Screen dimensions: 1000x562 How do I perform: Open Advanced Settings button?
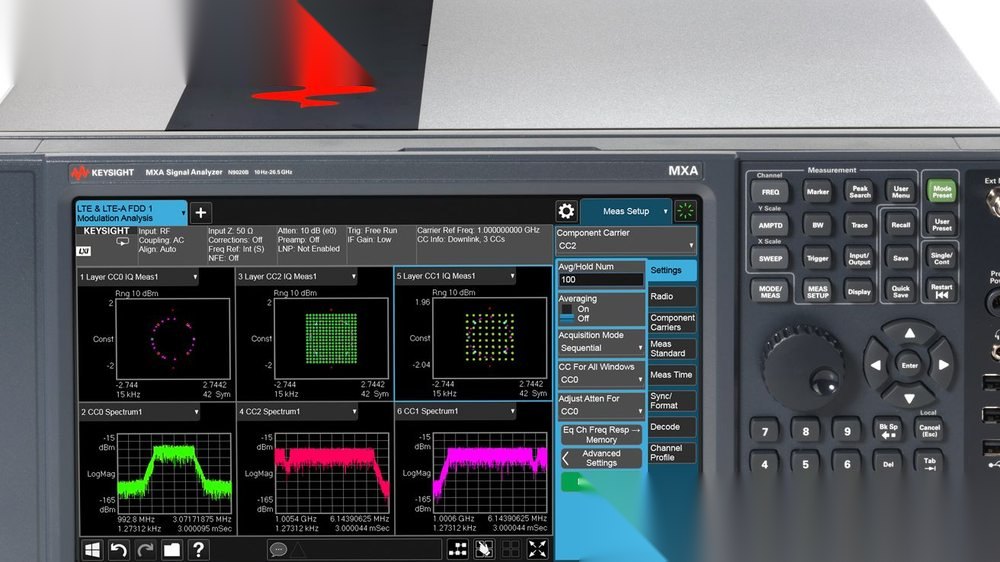coord(601,458)
